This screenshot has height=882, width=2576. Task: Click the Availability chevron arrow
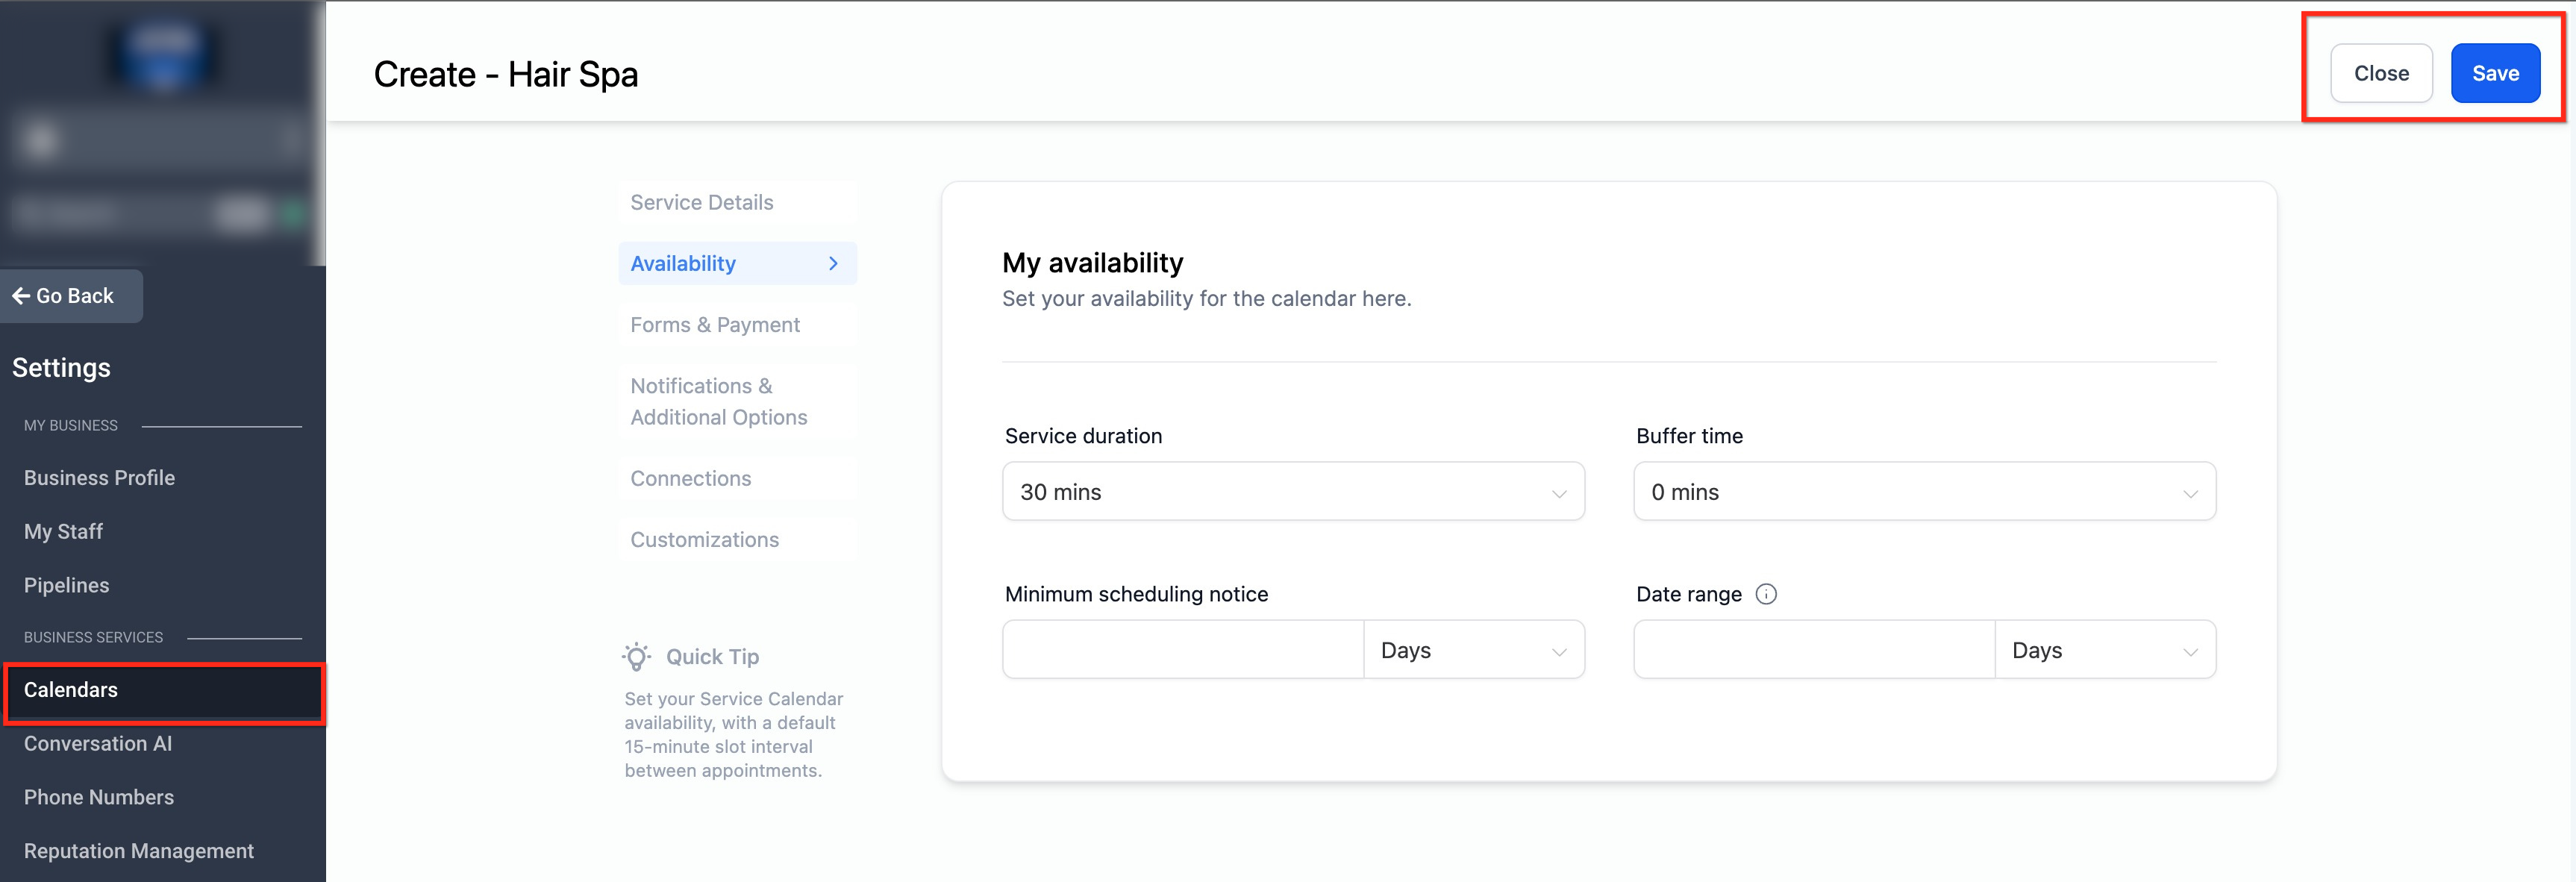pyautogui.click(x=833, y=263)
